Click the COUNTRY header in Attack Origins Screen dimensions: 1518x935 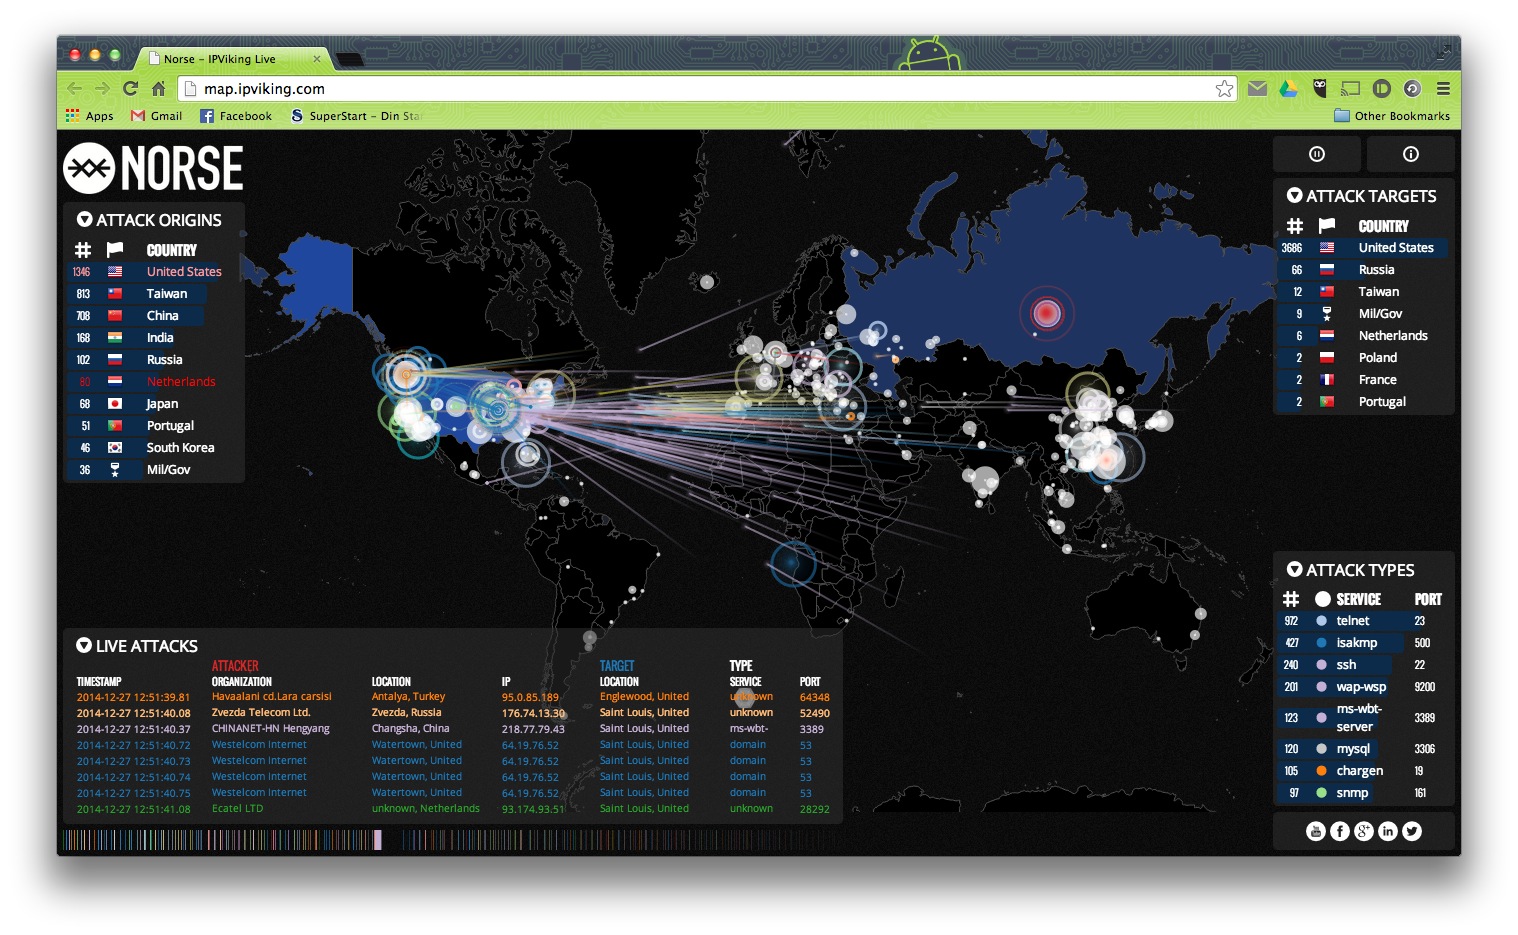pos(172,250)
